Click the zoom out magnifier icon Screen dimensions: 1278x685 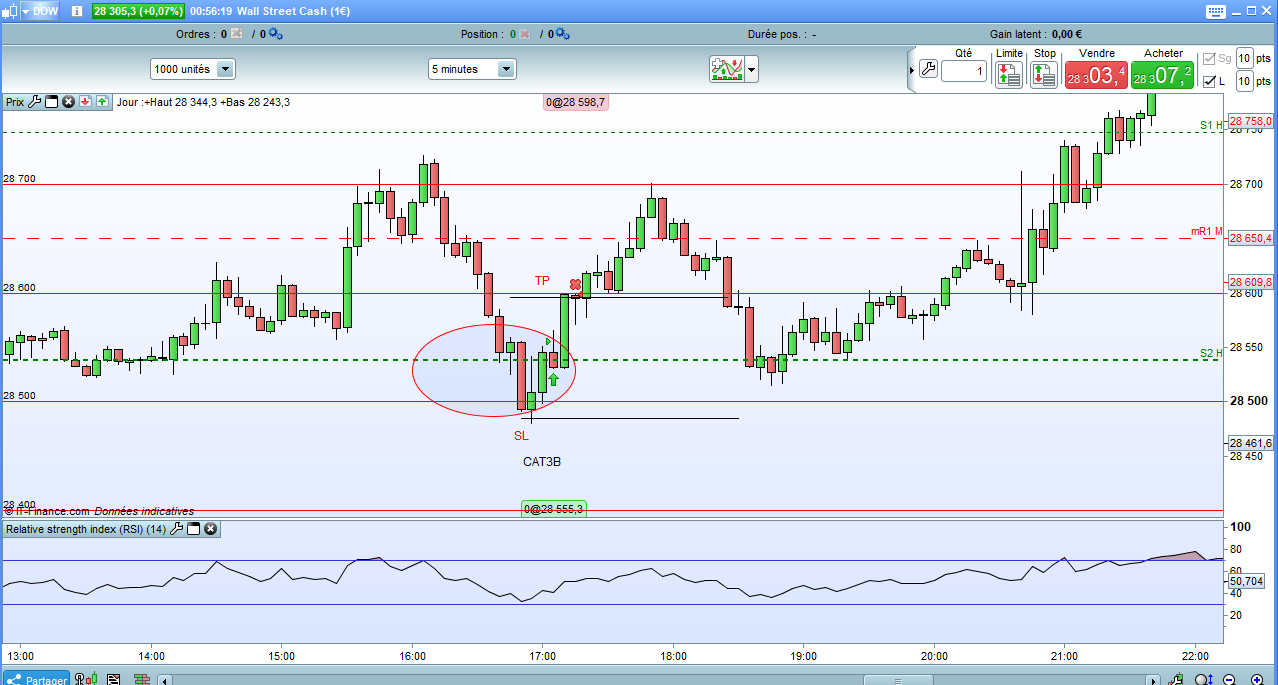tap(1229, 679)
